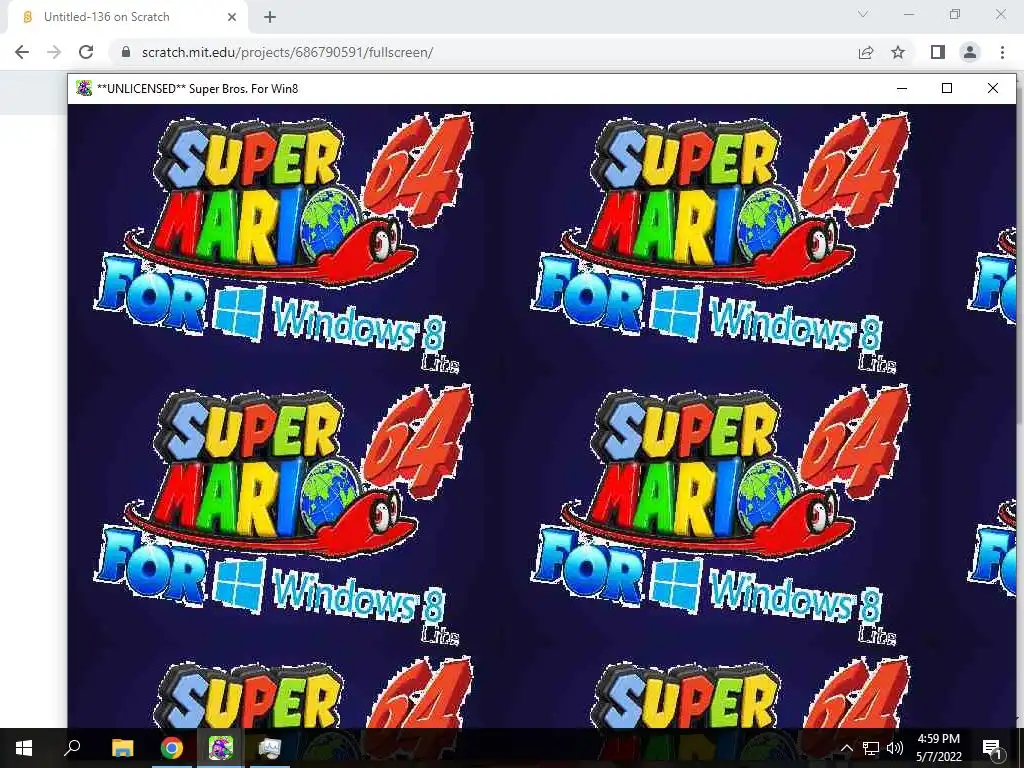This screenshot has height=768, width=1024.
Task: Restore down the Chrome window
Action: click(955, 14)
